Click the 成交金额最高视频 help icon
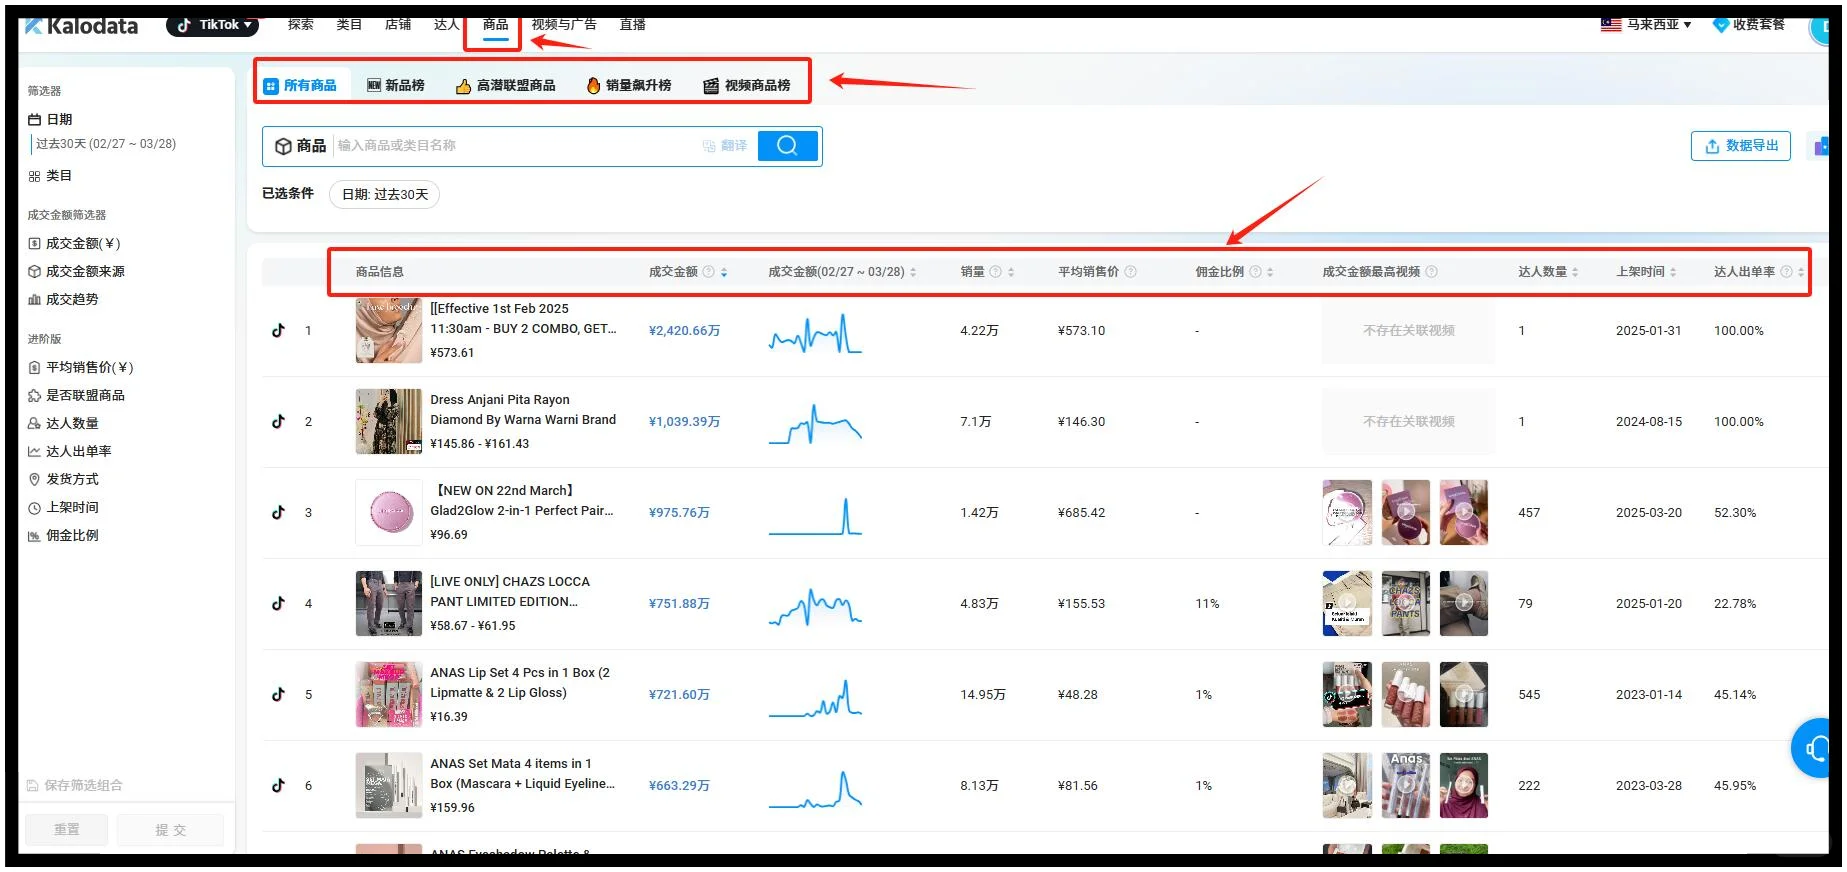This screenshot has width=1847, height=872. [x=1431, y=272]
